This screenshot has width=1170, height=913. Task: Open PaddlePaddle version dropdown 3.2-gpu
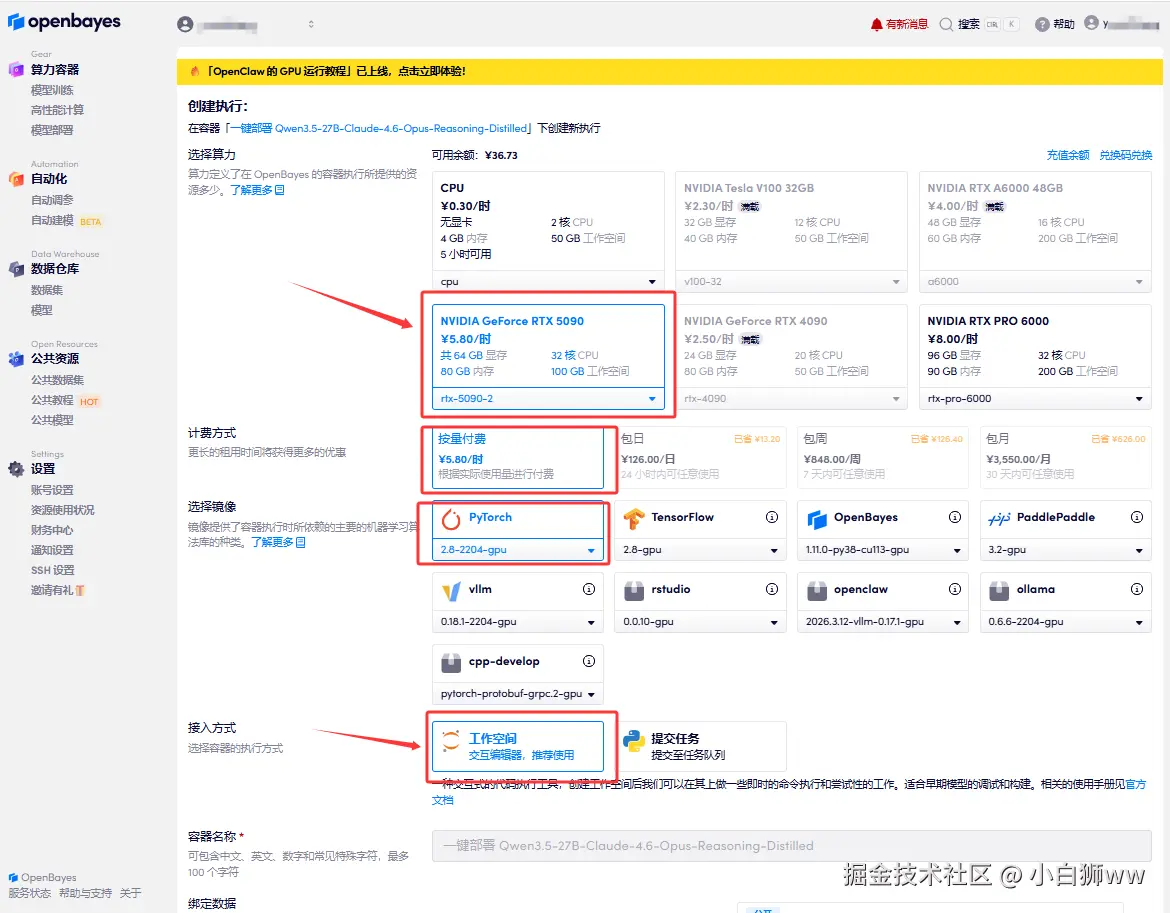[1066, 550]
